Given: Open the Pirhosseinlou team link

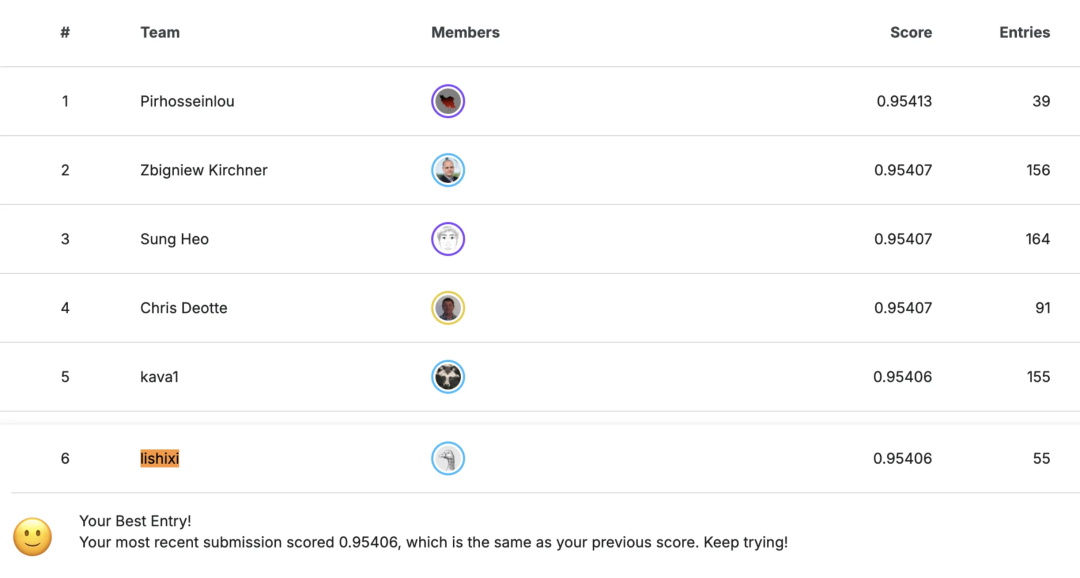Looking at the screenshot, I should (x=187, y=101).
